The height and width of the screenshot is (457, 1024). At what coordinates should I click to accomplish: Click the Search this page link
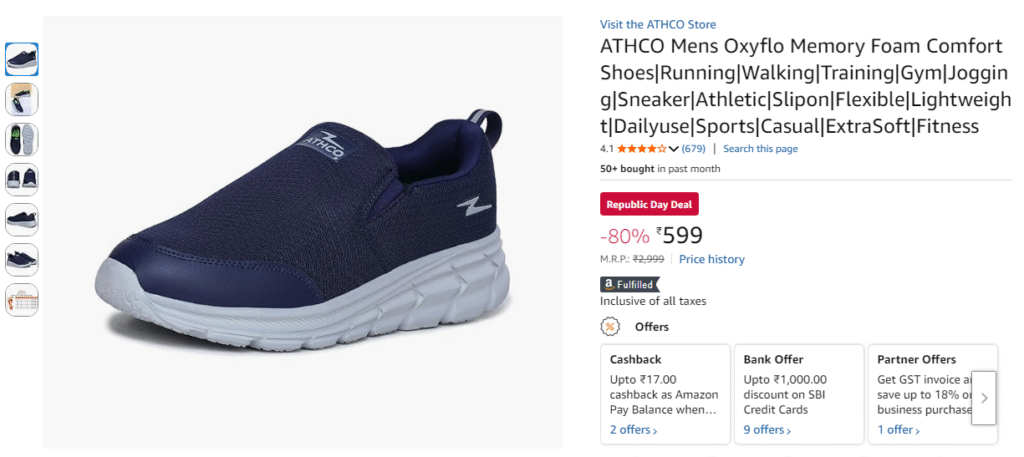coord(760,149)
